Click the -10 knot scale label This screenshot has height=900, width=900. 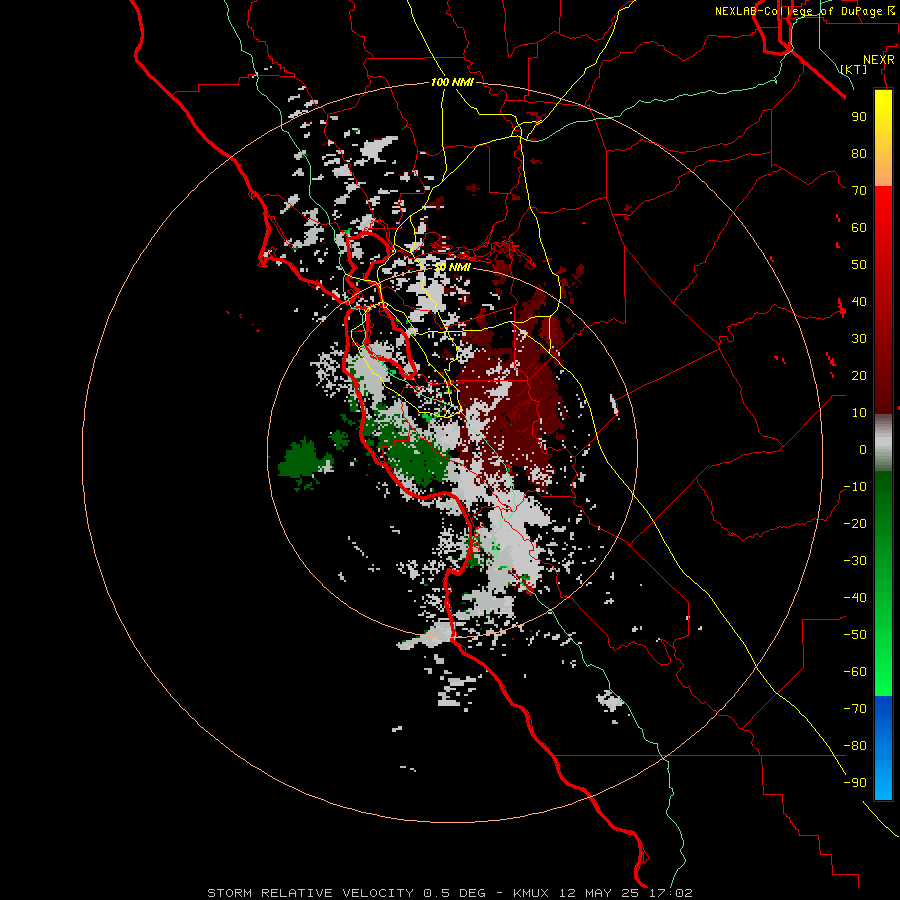coord(855,487)
